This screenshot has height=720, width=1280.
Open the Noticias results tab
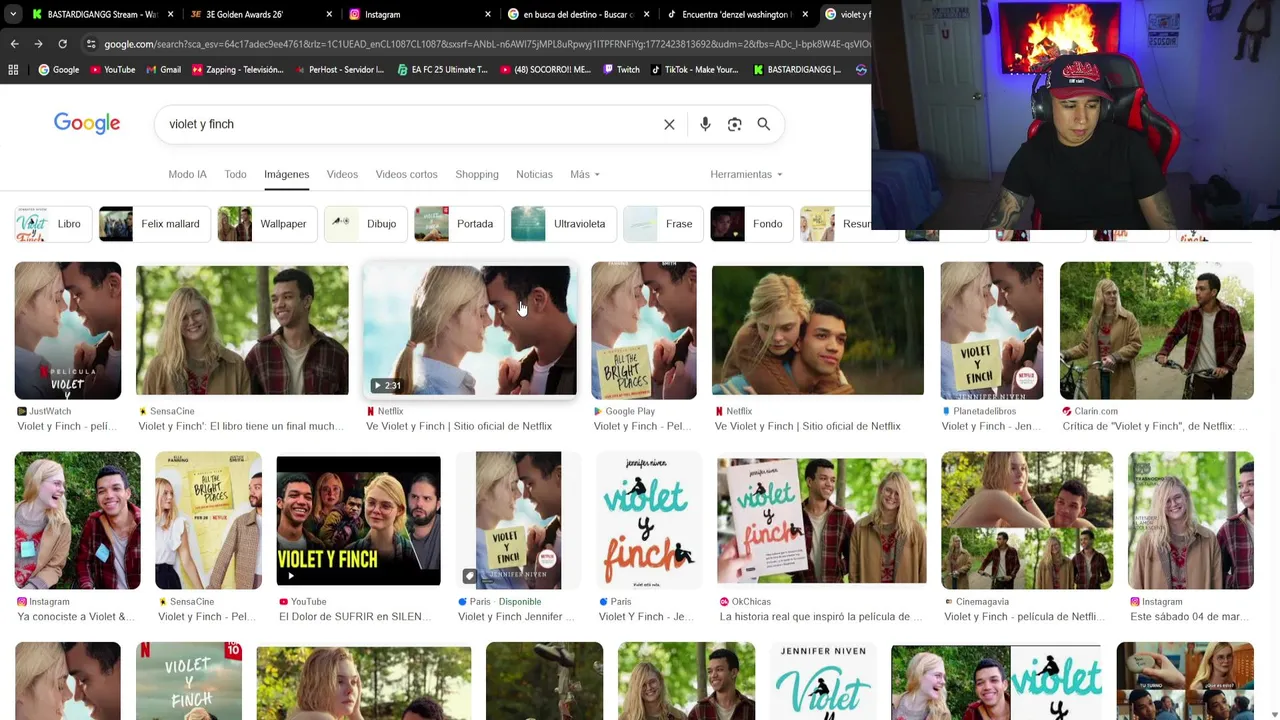click(x=534, y=174)
